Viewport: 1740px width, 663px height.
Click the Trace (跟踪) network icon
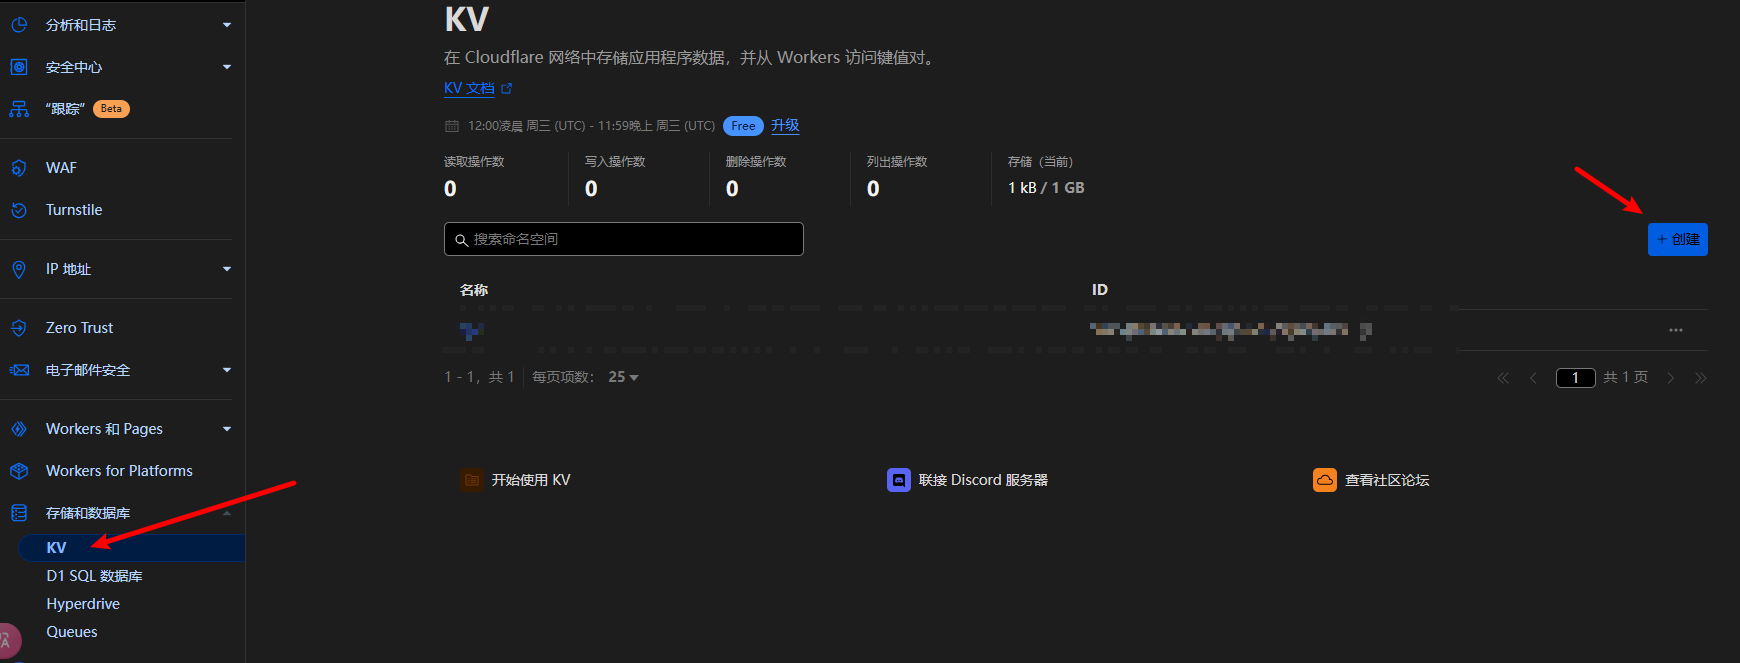(19, 109)
